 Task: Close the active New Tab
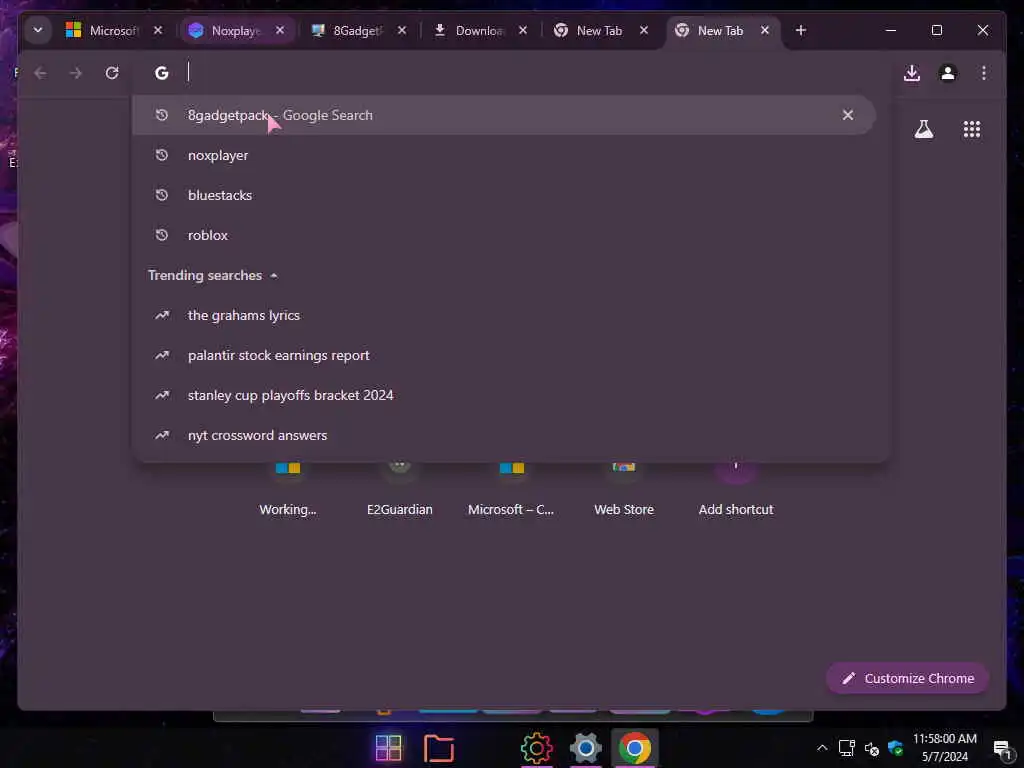[x=764, y=30]
